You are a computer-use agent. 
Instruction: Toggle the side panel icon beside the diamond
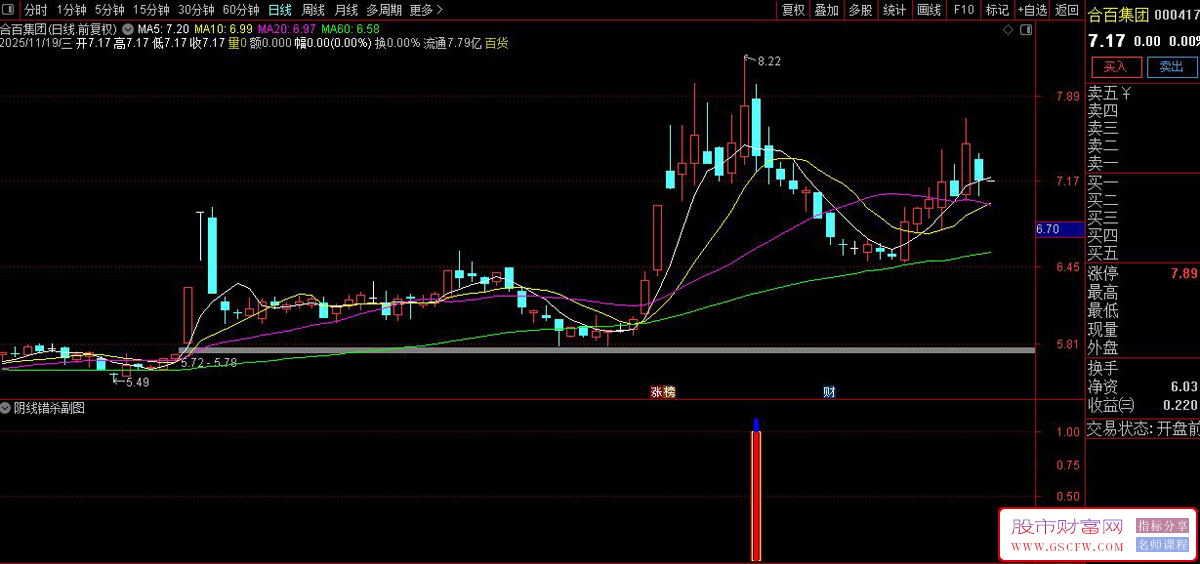click(1024, 29)
